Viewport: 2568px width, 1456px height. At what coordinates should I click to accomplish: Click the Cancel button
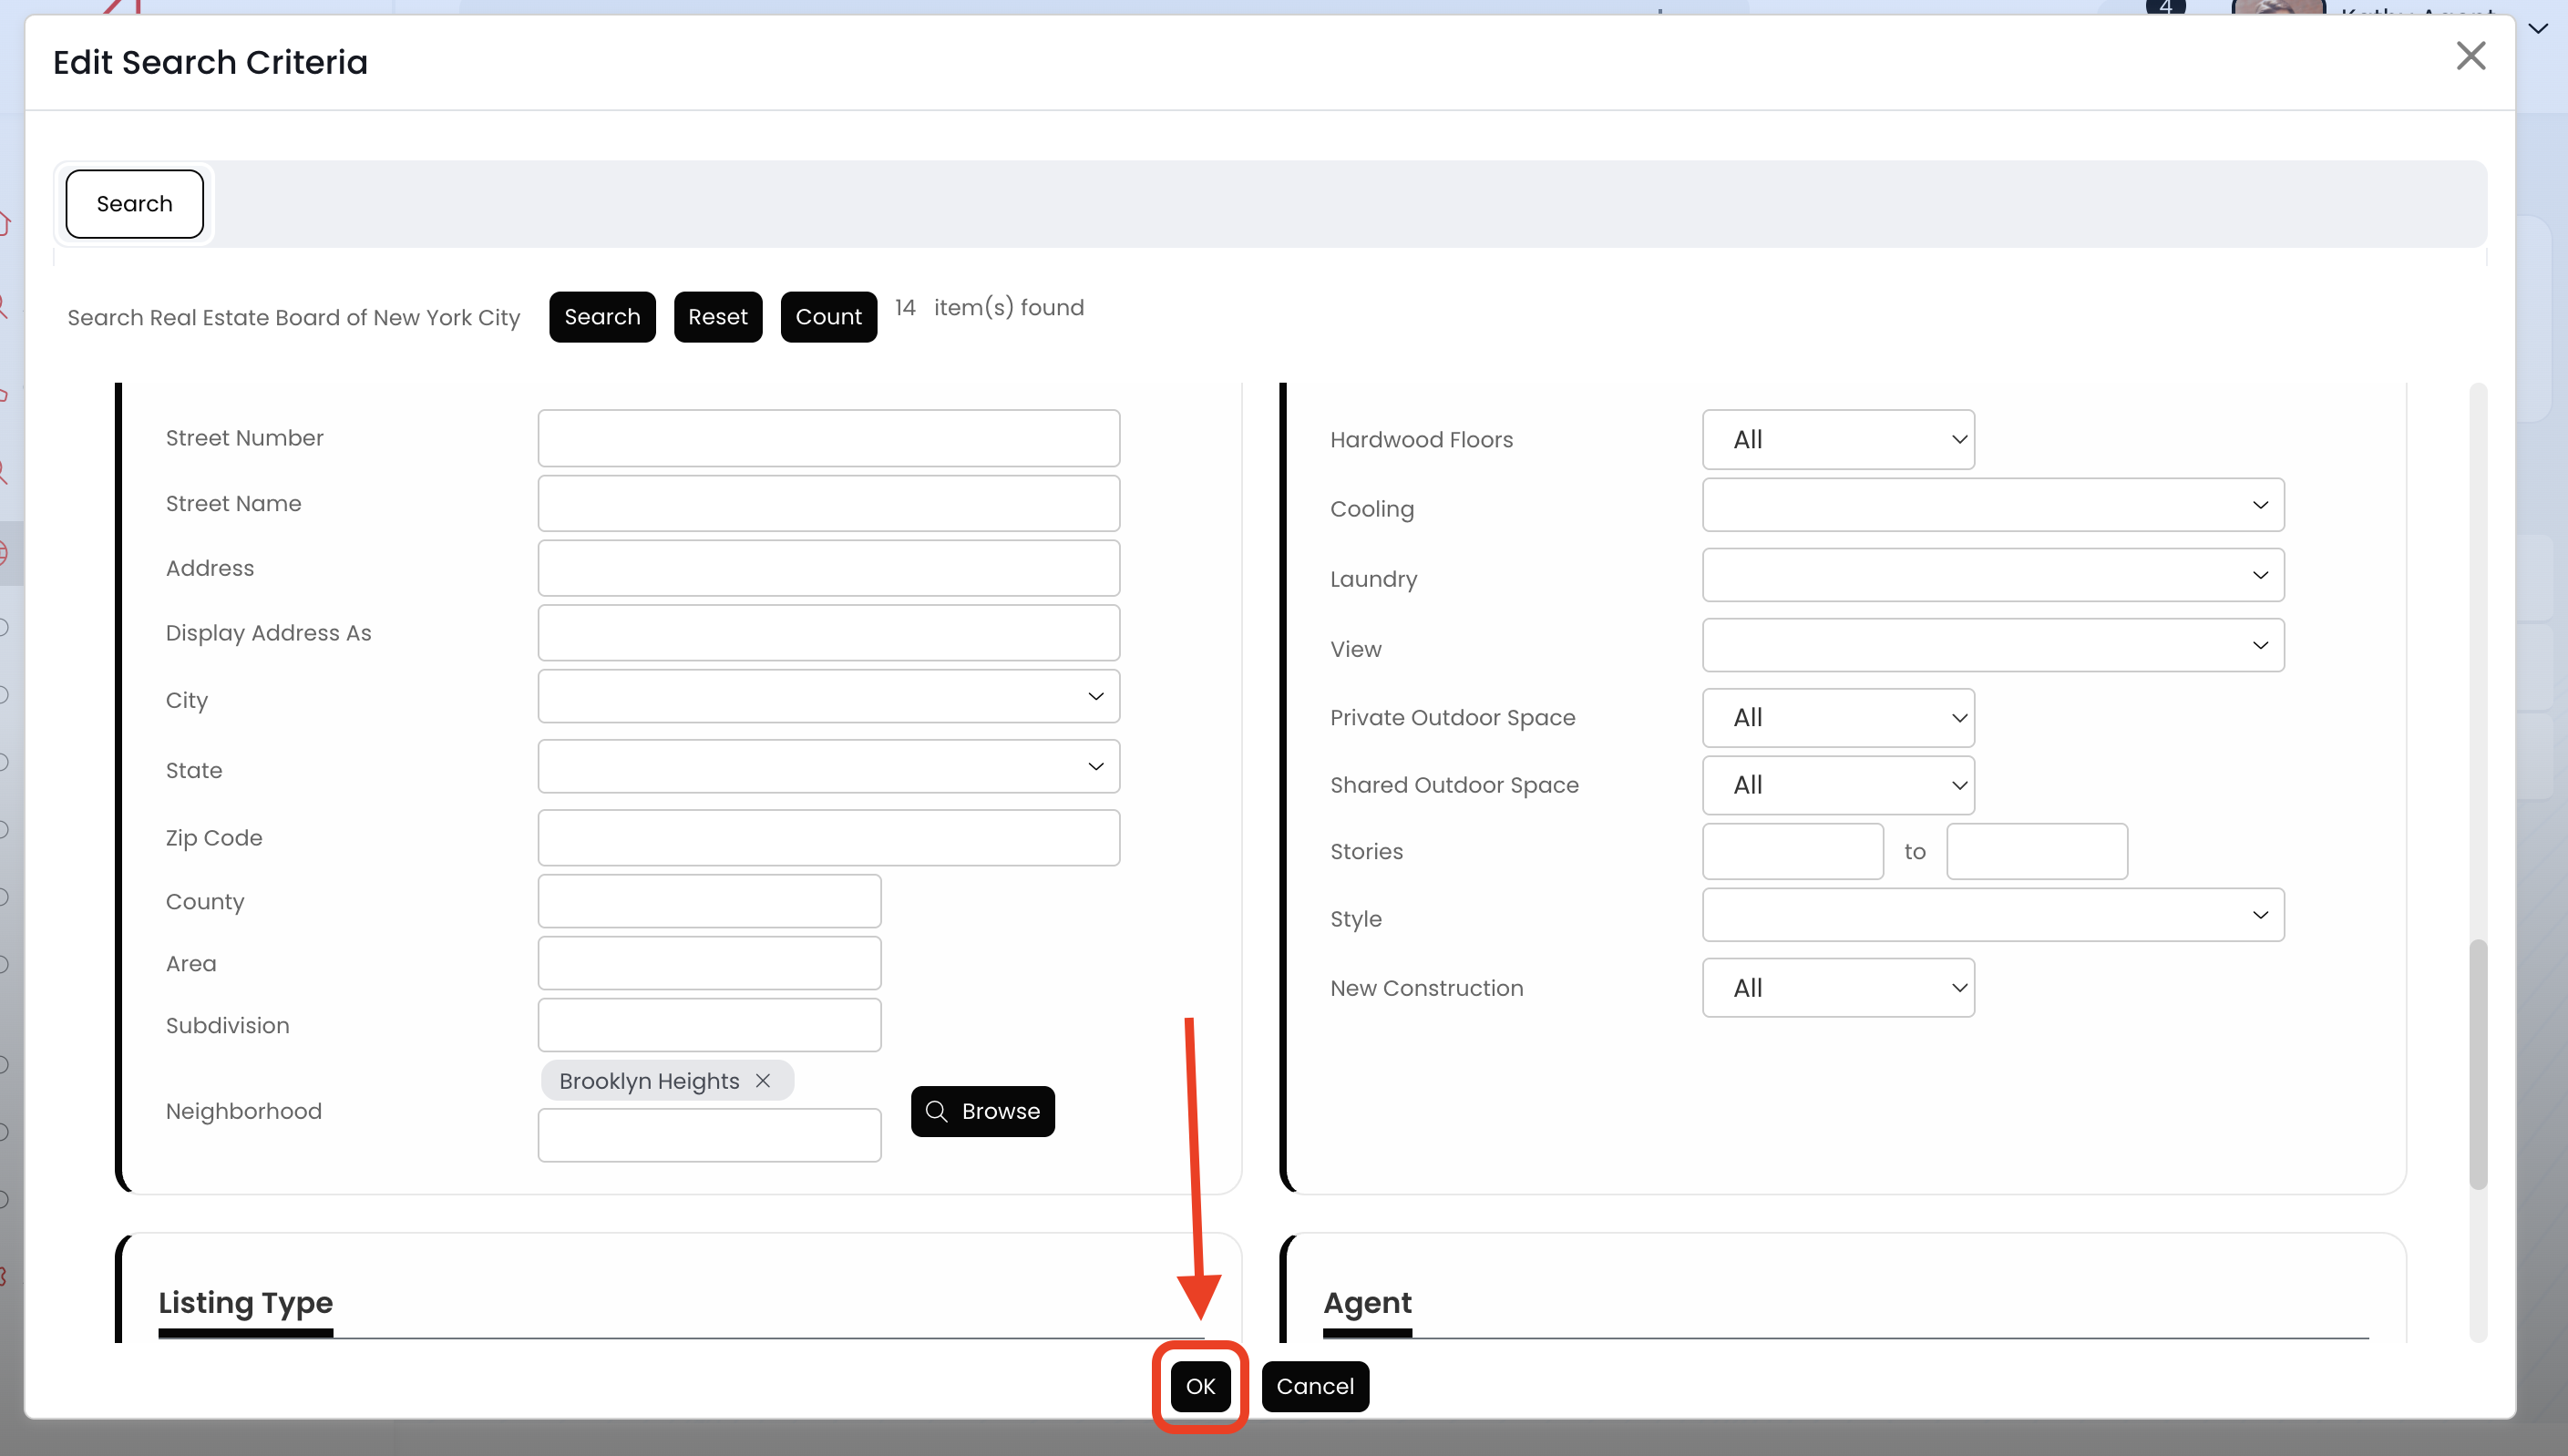coord(1314,1386)
